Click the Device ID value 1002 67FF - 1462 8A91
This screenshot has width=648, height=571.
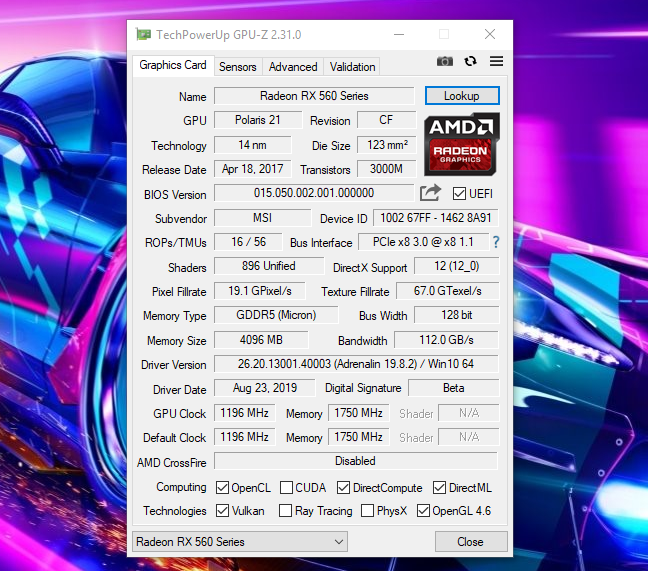436,218
